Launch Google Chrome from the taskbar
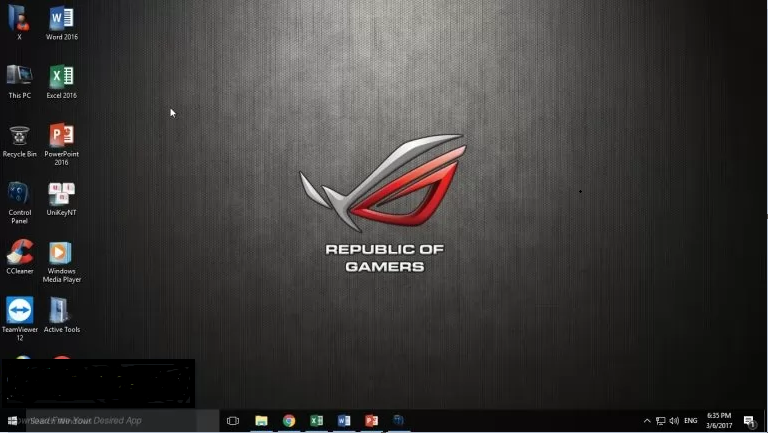The image size is (768, 433). pos(289,421)
